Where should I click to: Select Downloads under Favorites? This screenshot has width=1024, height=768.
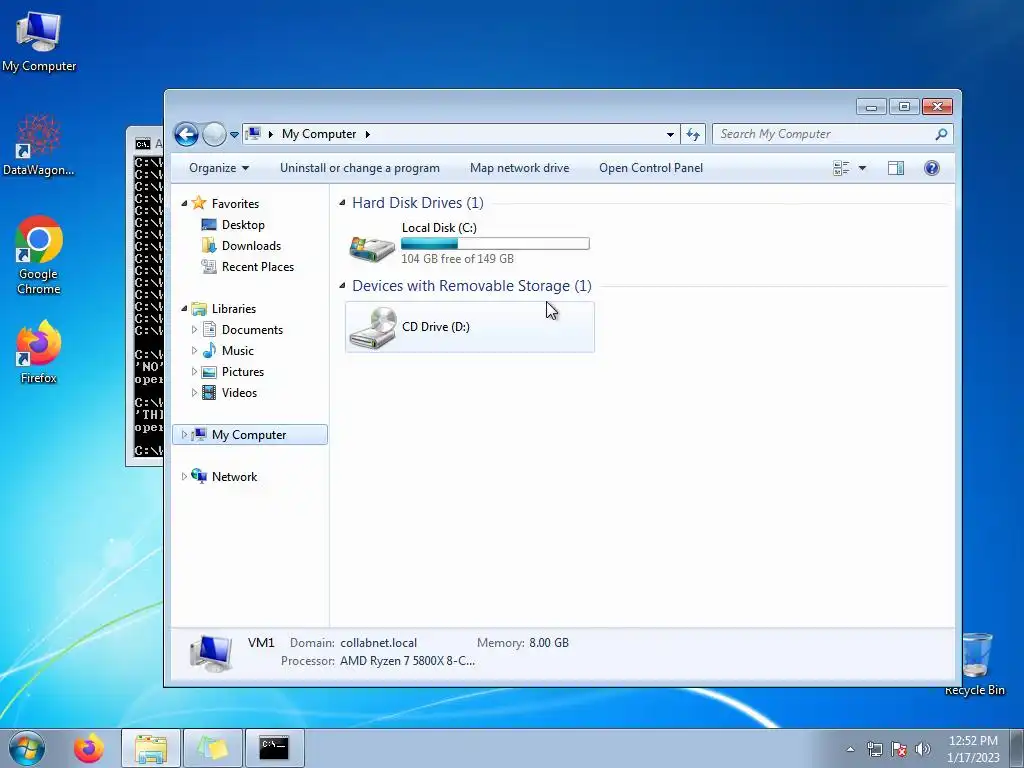pyautogui.click(x=251, y=246)
